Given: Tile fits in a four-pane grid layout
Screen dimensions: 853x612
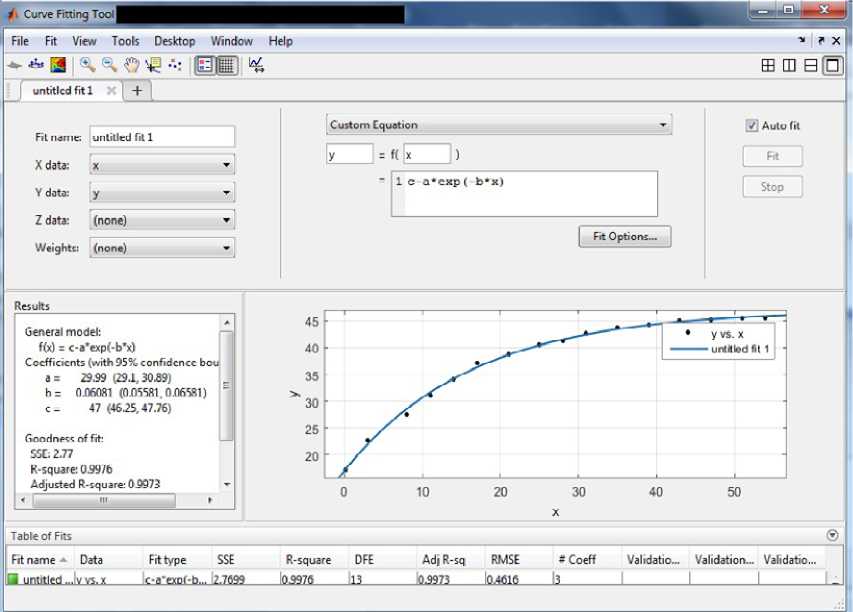Looking at the screenshot, I should [x=768, y=65].
